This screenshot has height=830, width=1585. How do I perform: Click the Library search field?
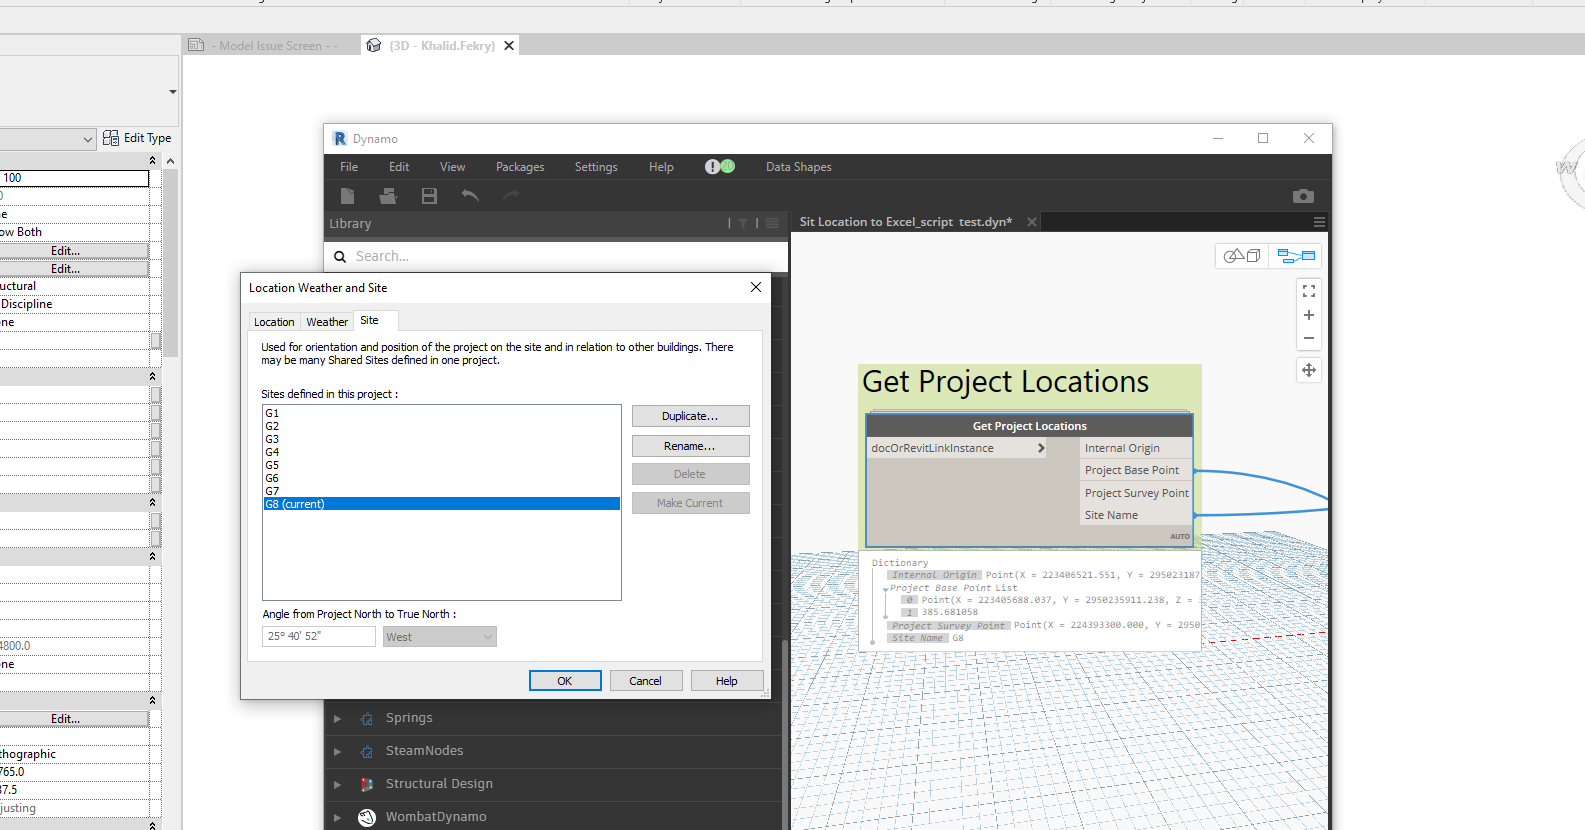(560, 256)
